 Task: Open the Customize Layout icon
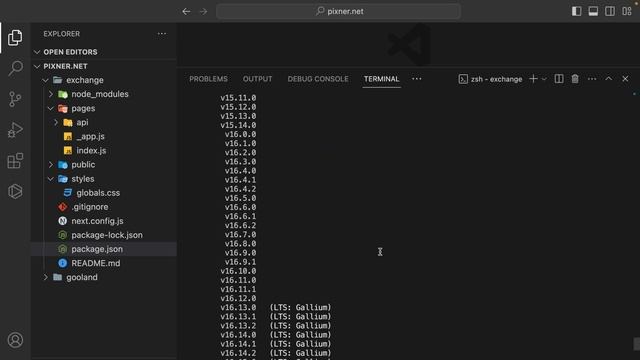pos(627,11)
